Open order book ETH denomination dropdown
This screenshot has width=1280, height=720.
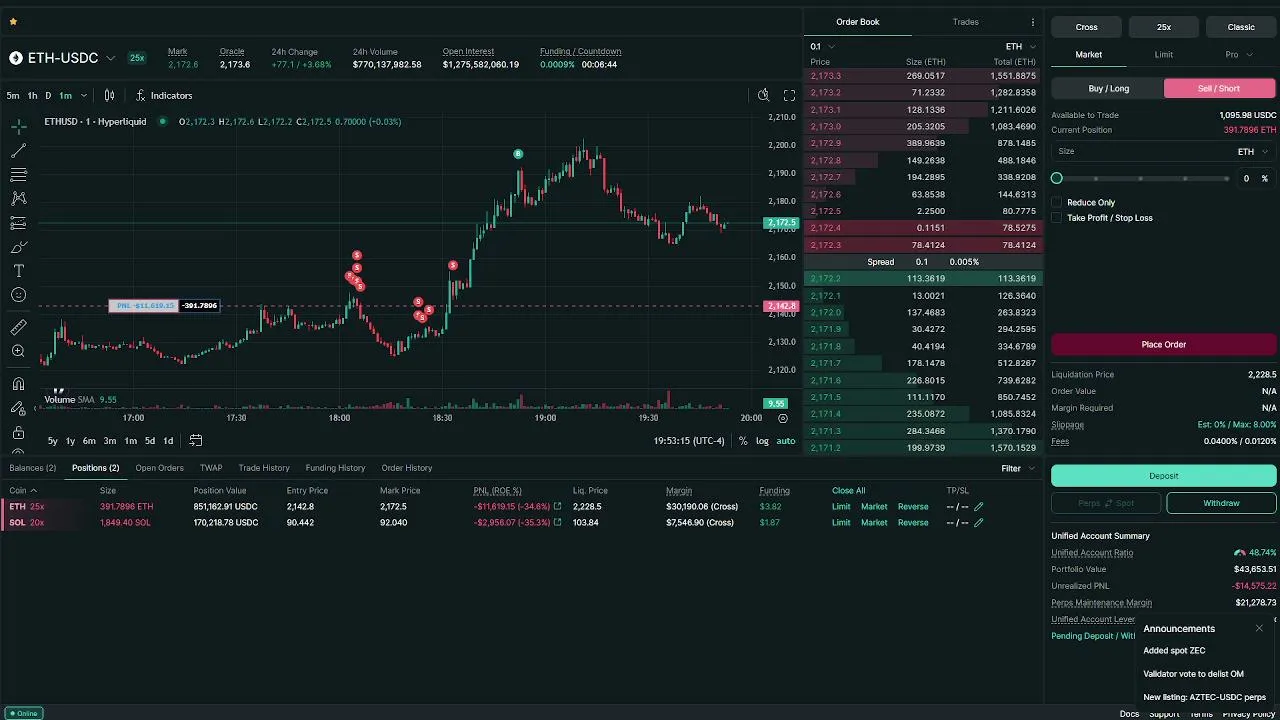click(1021, 46)
